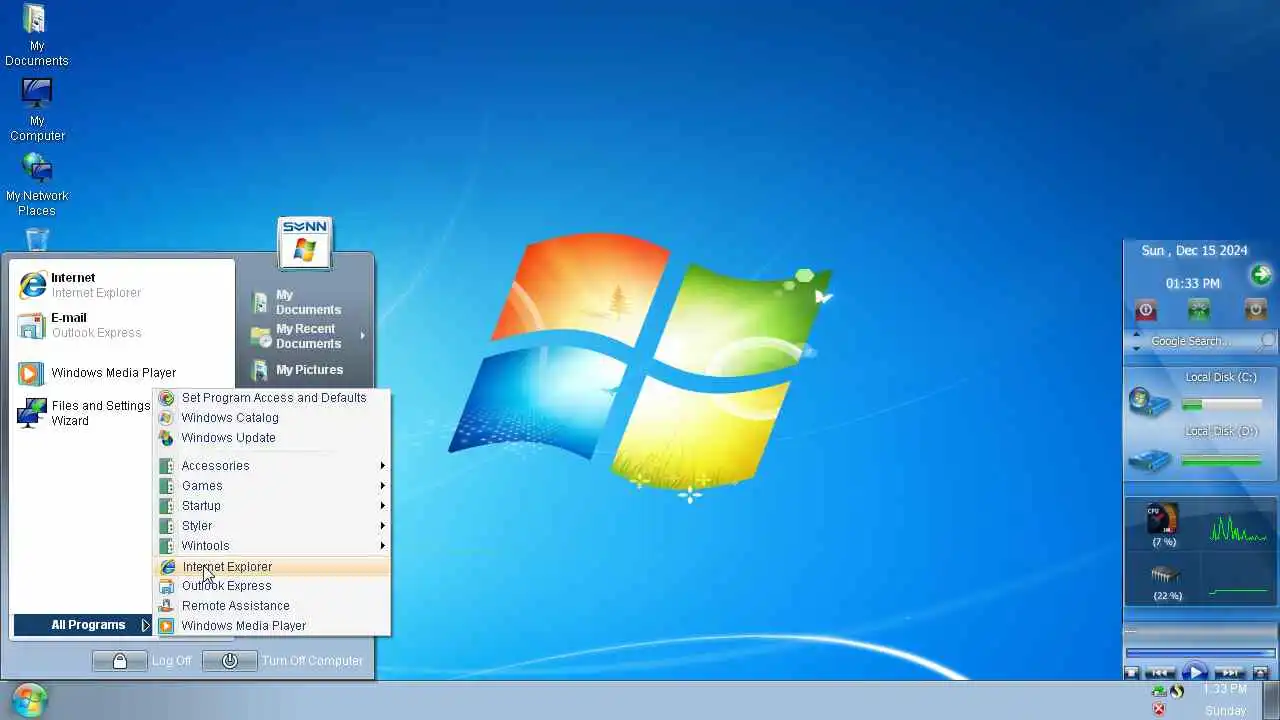Click the green arrow button in sidebar
The height and width of the screenshot is (720, 1280).
[1260, 275]
